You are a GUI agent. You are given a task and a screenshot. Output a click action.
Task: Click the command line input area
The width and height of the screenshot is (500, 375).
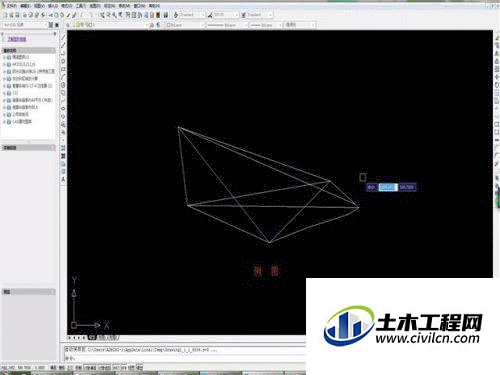pos(185,358)
